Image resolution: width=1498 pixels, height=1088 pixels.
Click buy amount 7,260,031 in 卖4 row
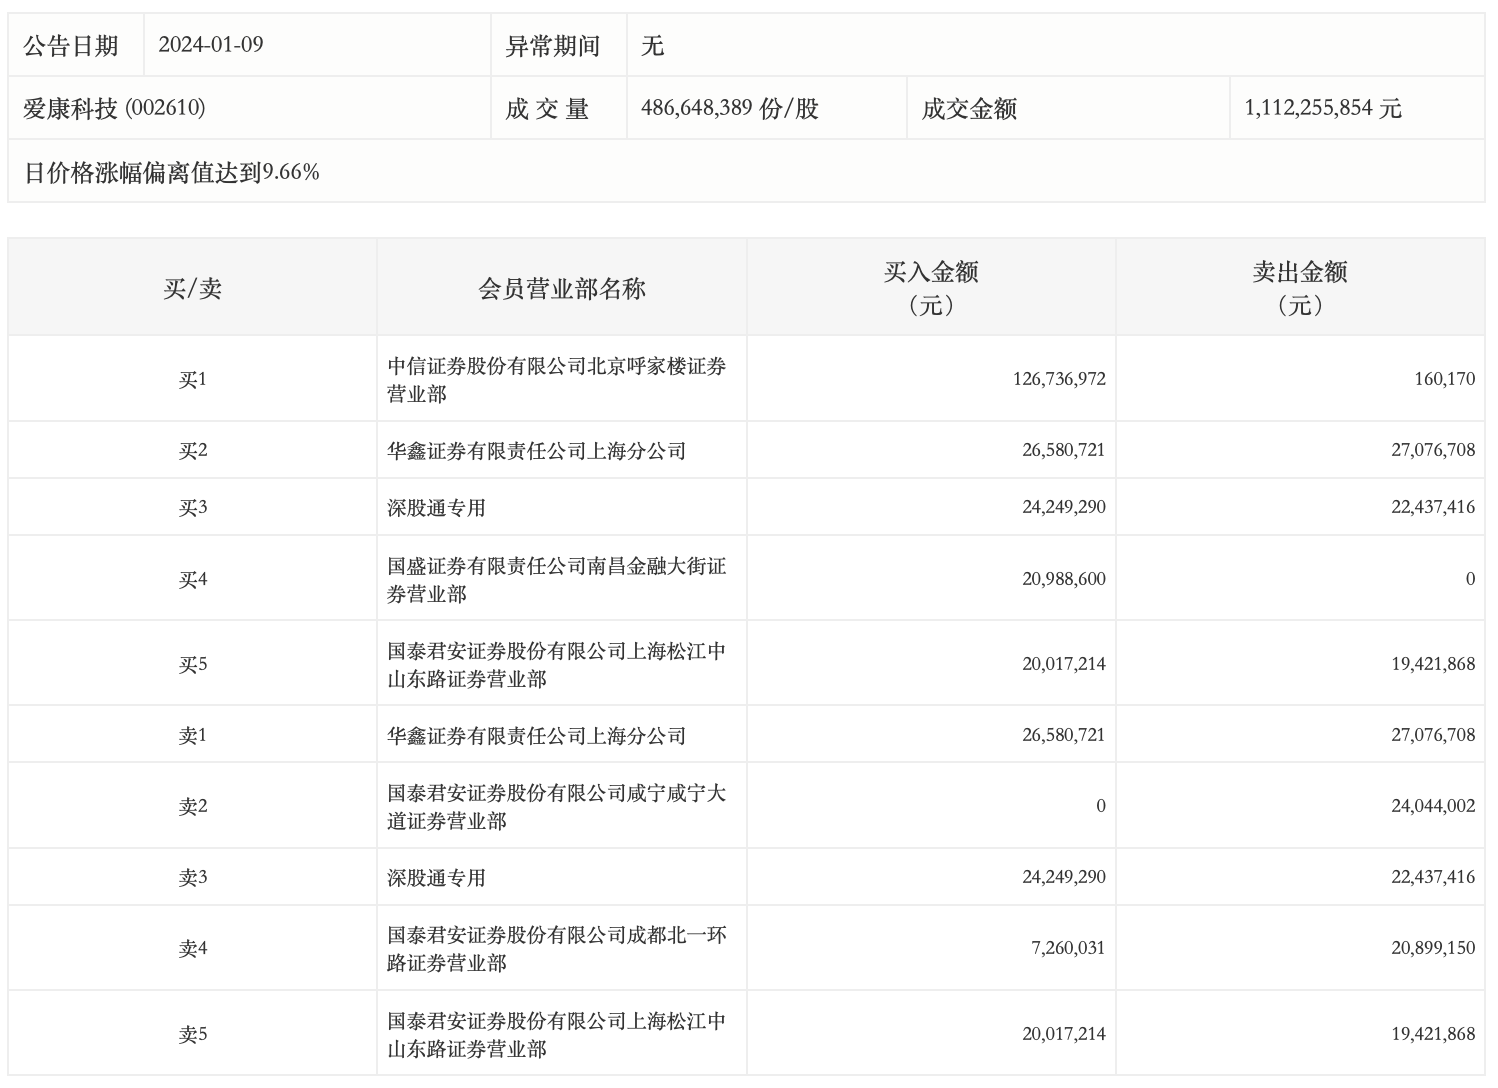[1068, 948]
